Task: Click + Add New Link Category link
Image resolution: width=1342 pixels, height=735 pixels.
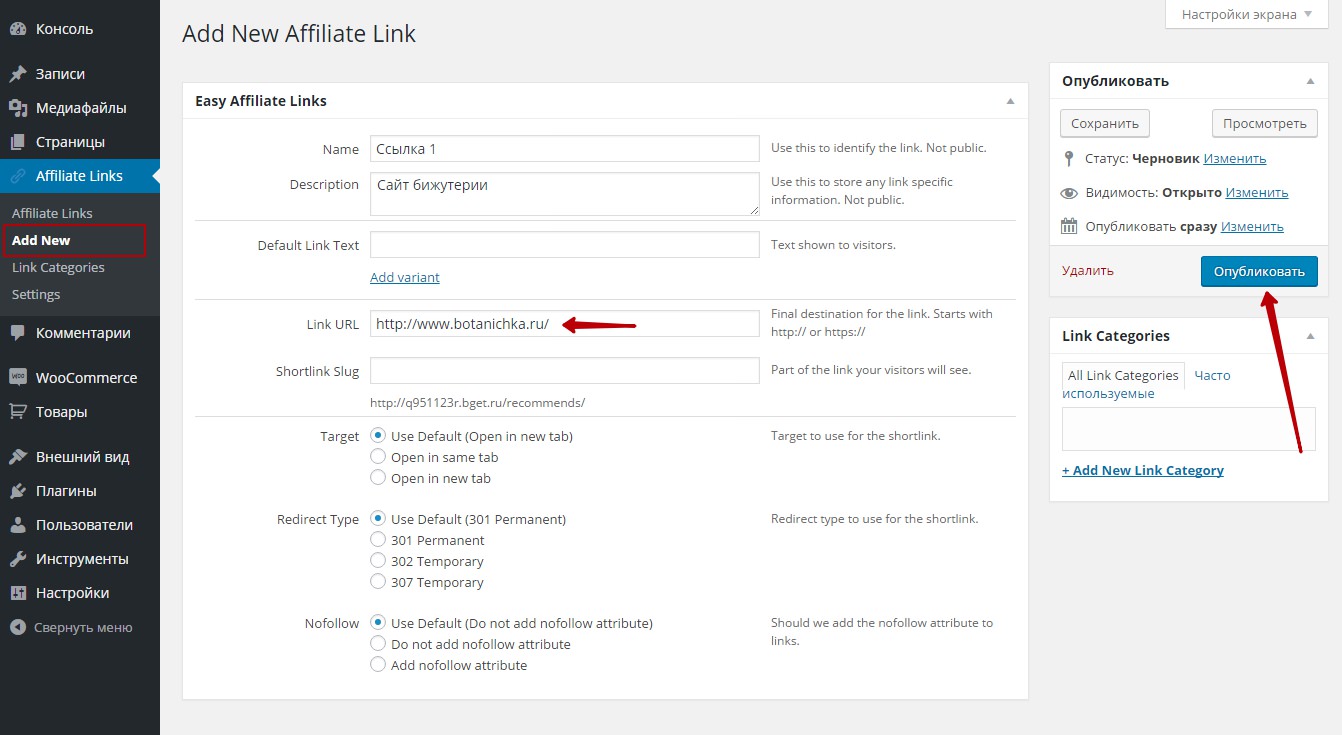Action: (1143, 470)
